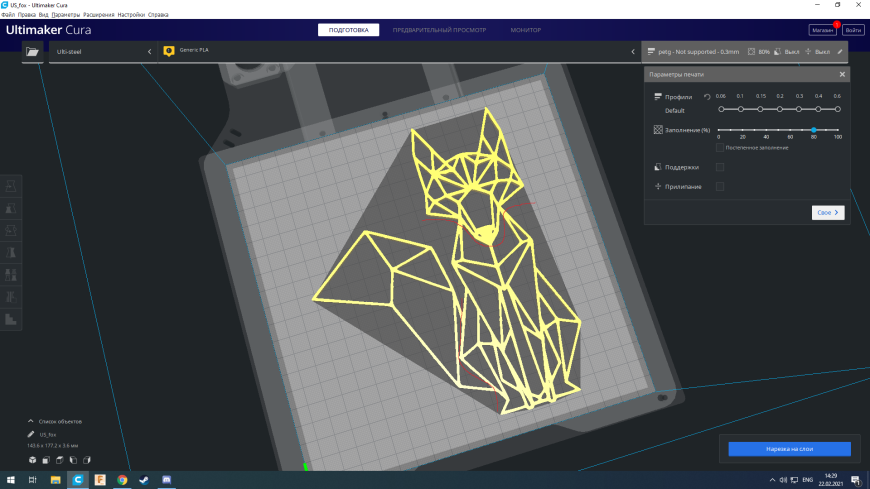The height and width of the screenshot is (489, 870).
Task: Enable the Прилипание (adhesion) checkbox
Action: click(x=720, y=186)
